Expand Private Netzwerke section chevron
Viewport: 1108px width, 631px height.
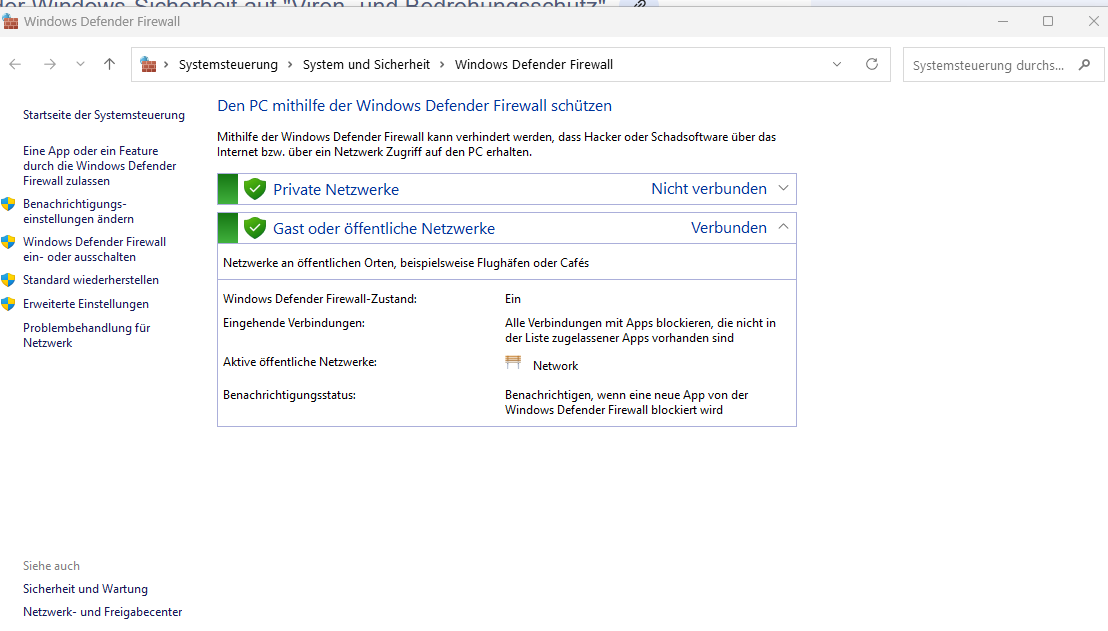pos(783,189)
